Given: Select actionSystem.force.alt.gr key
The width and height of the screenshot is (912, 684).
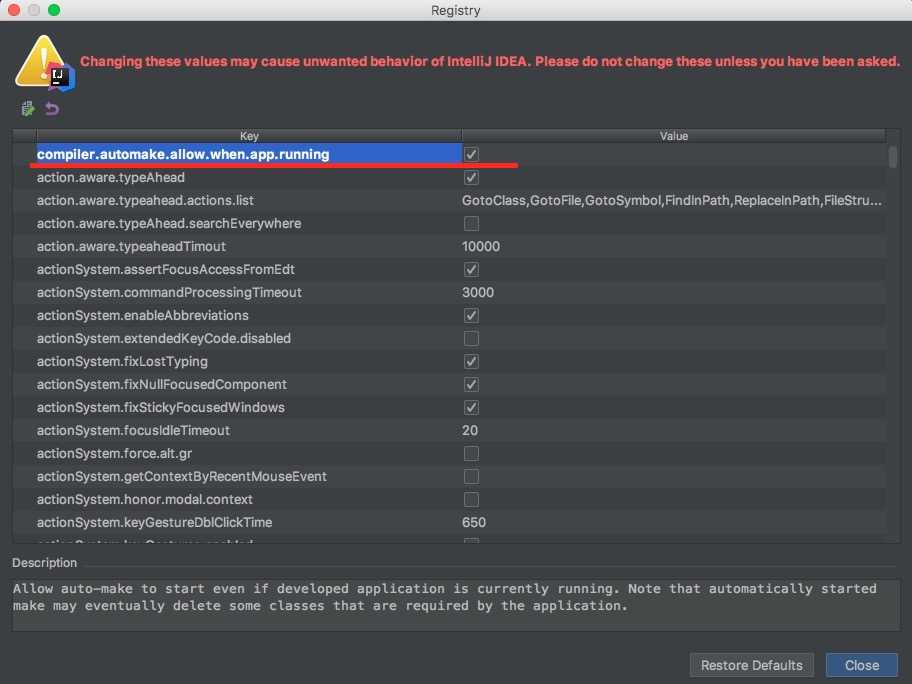Looking at the screenshot, I should click(114, 453).
